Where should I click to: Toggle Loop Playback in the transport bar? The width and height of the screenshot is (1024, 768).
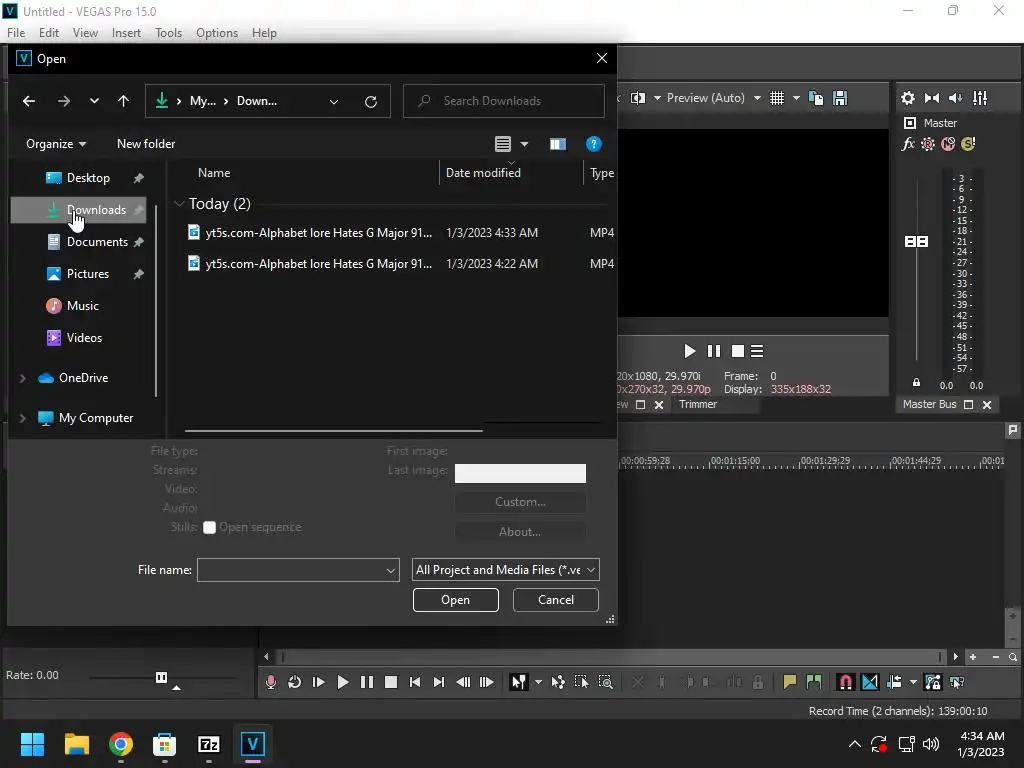(x=295, y=682)
